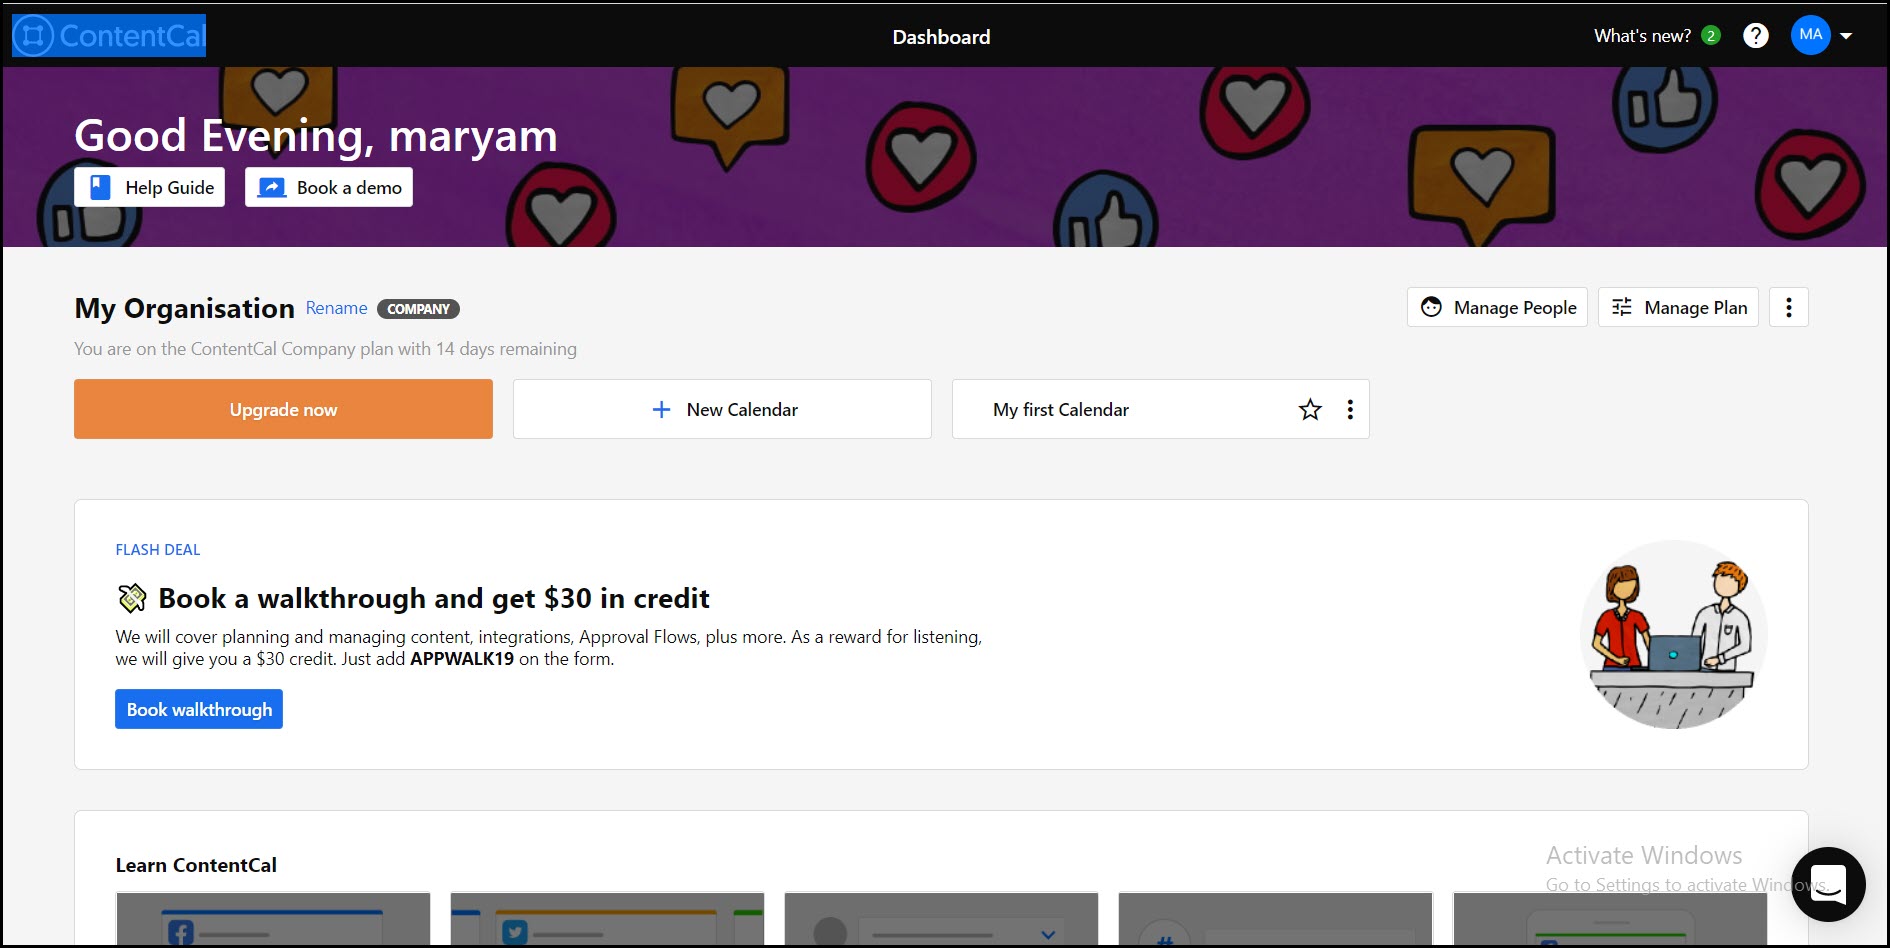Viewport: 1890px width, 948px height.
Task: Click Book a demo button
Action: (329, 187)
